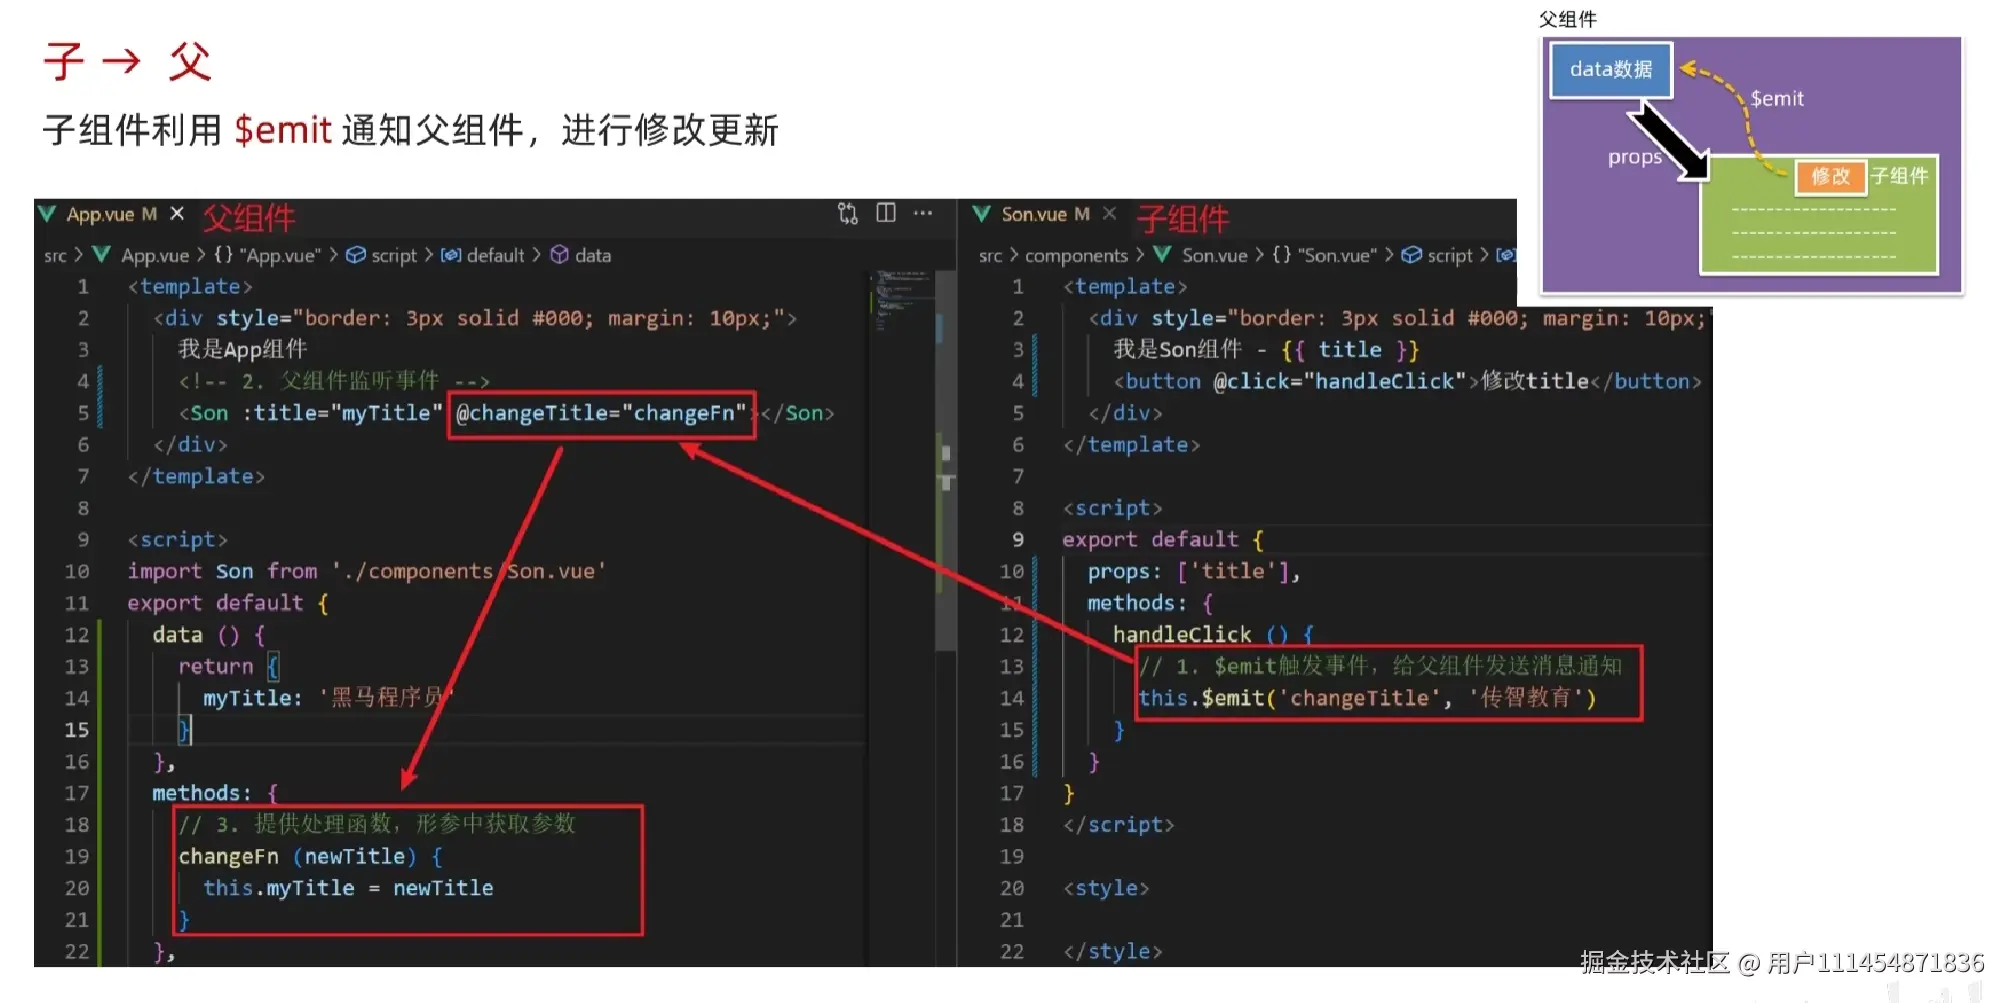Image resolution: width=2011 pixels, height=1003 pixels.
Task: Click the cube icon before data breadcrumb
Action: pyautogui.click(x=560, y=255)
